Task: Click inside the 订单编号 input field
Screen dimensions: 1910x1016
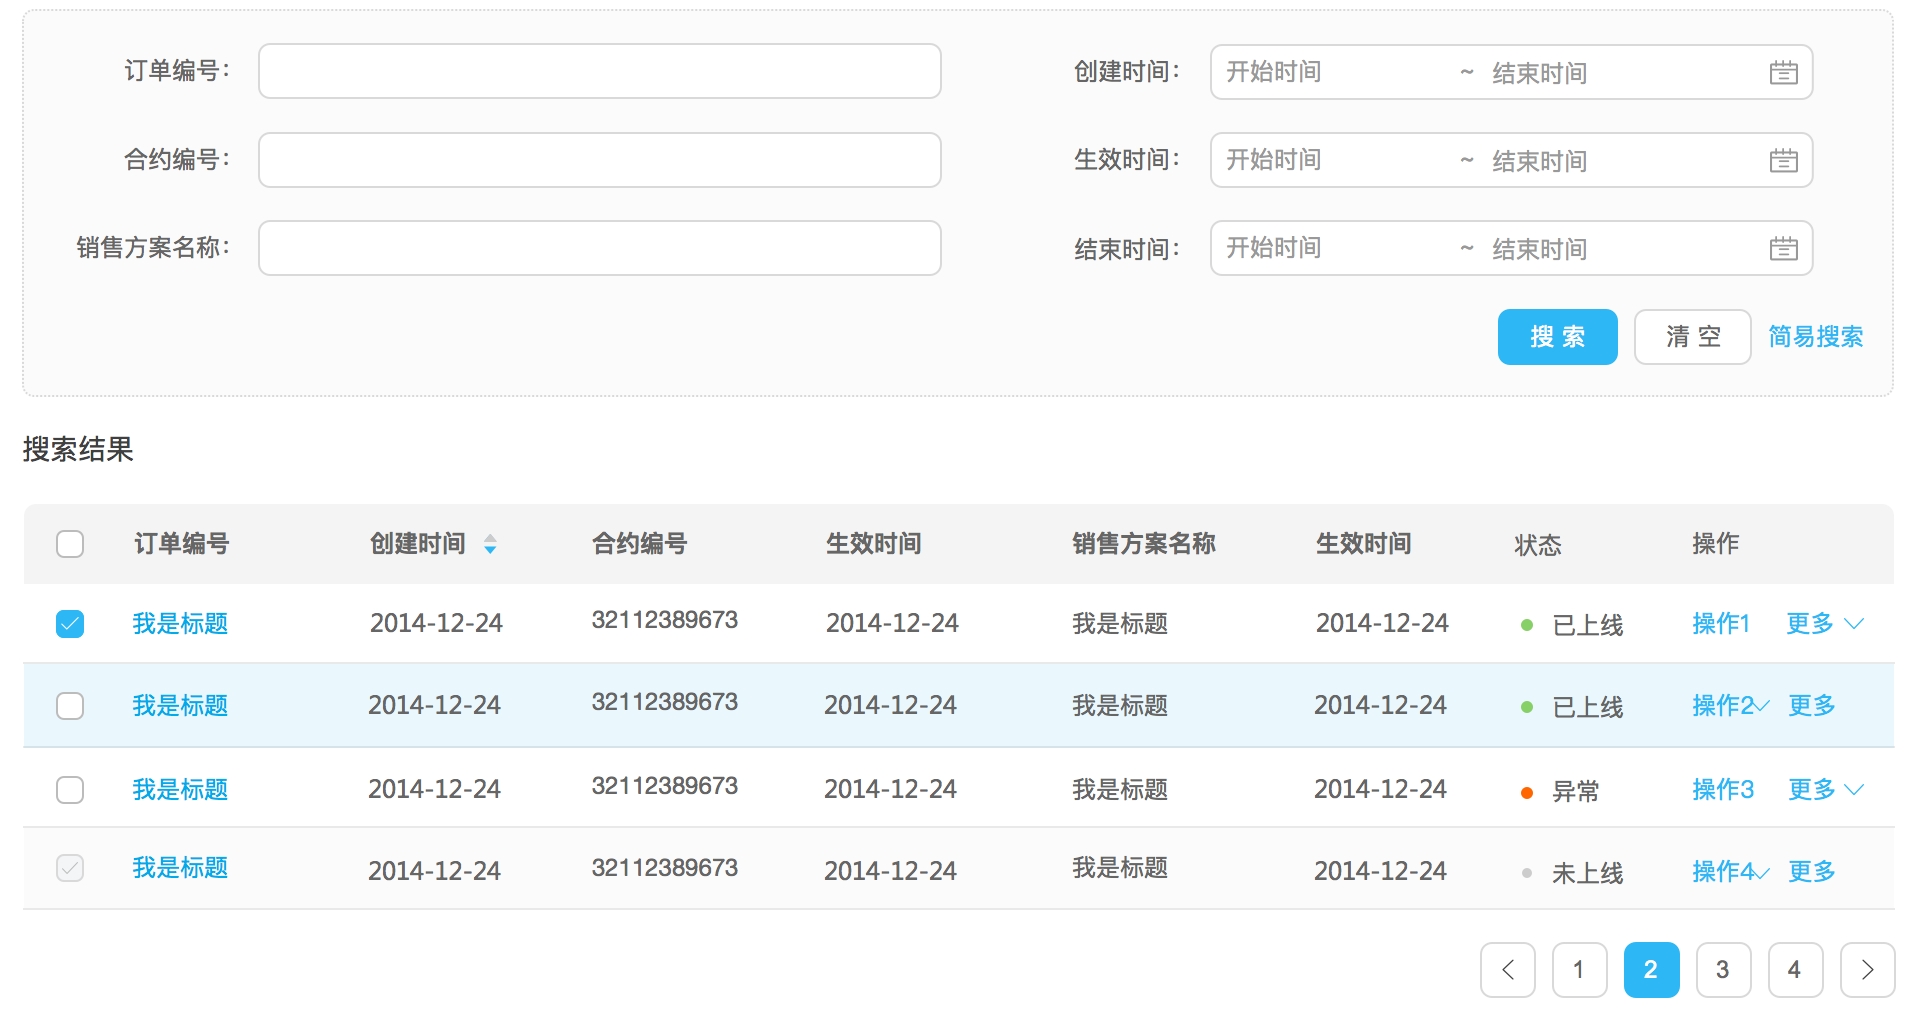Action: [x=599, y=71]
